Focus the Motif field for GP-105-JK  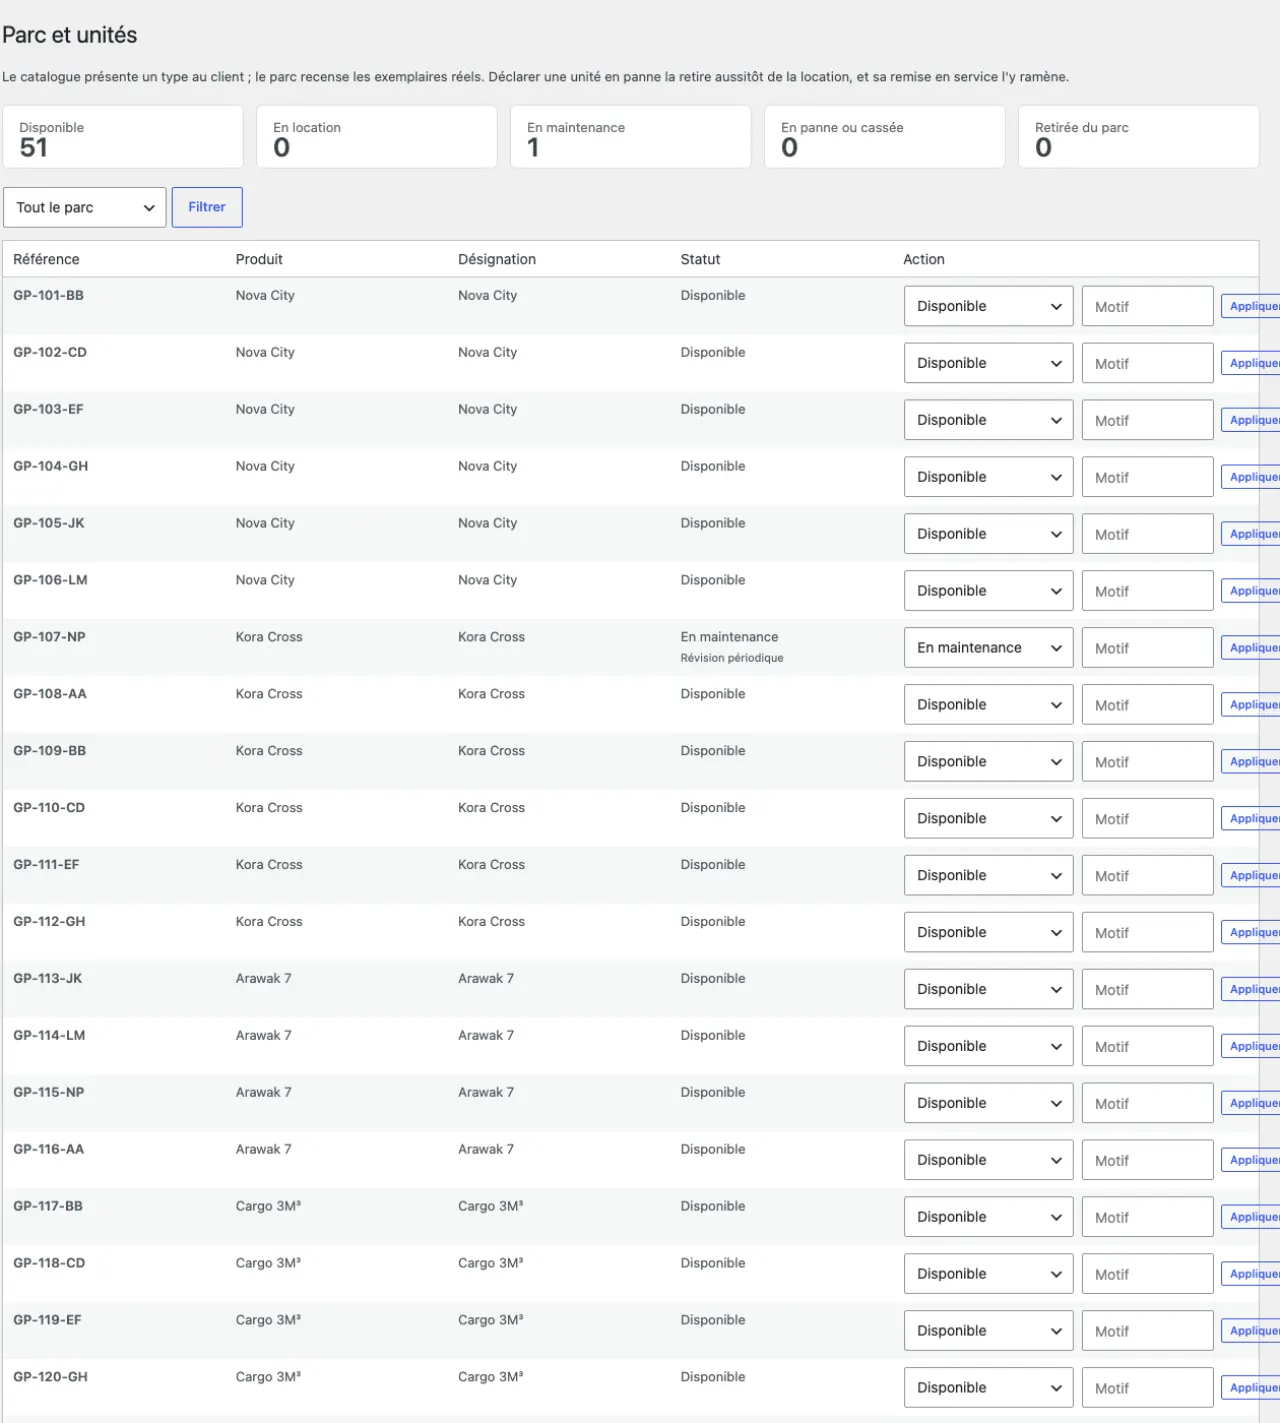coord(1148,534)
